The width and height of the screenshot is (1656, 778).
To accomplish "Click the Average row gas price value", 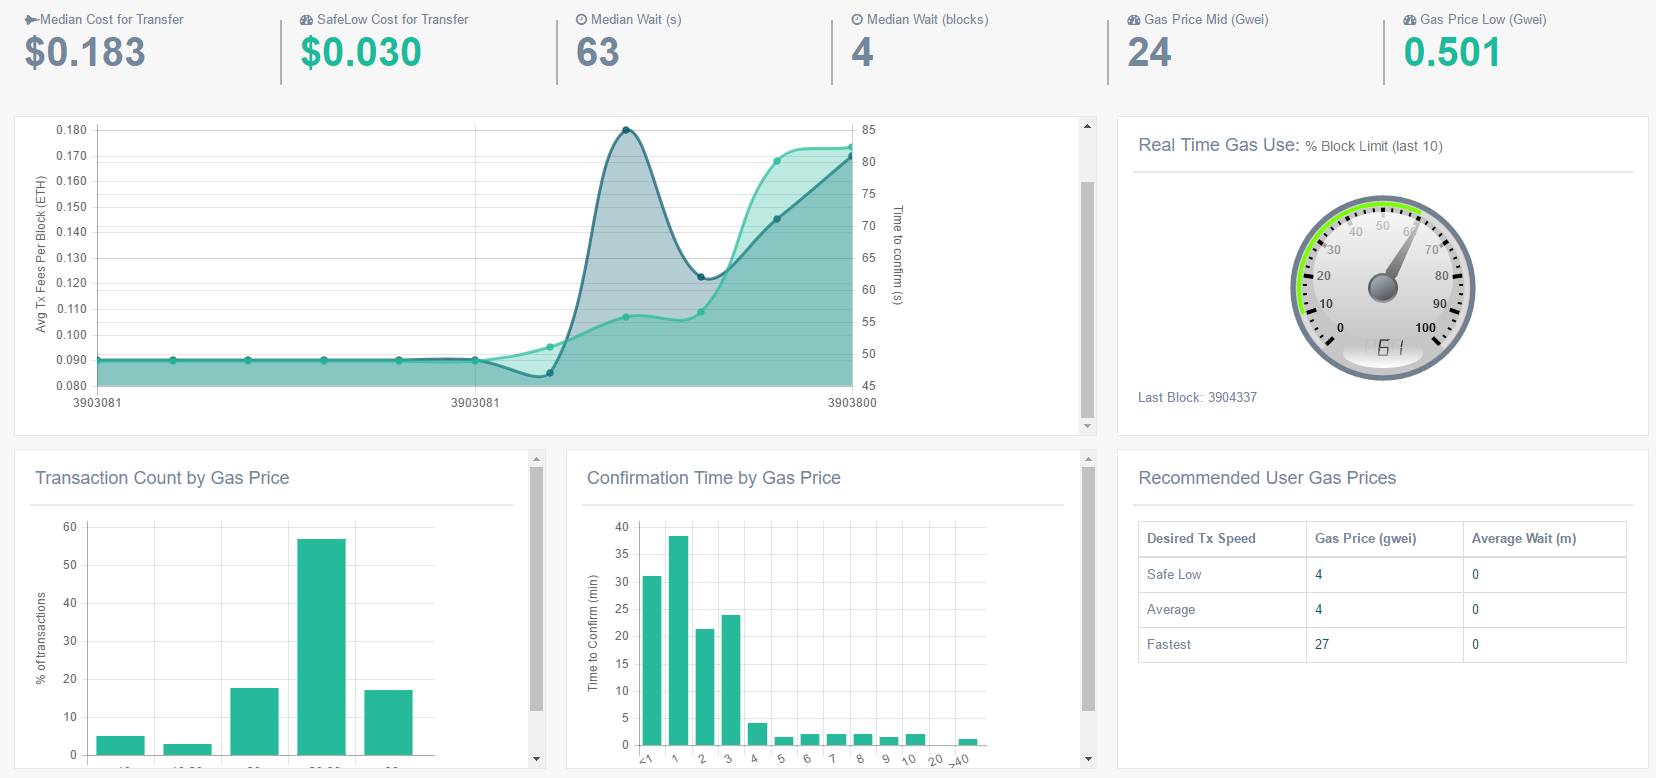I will pyautogui.click(x=1319, y=610).
